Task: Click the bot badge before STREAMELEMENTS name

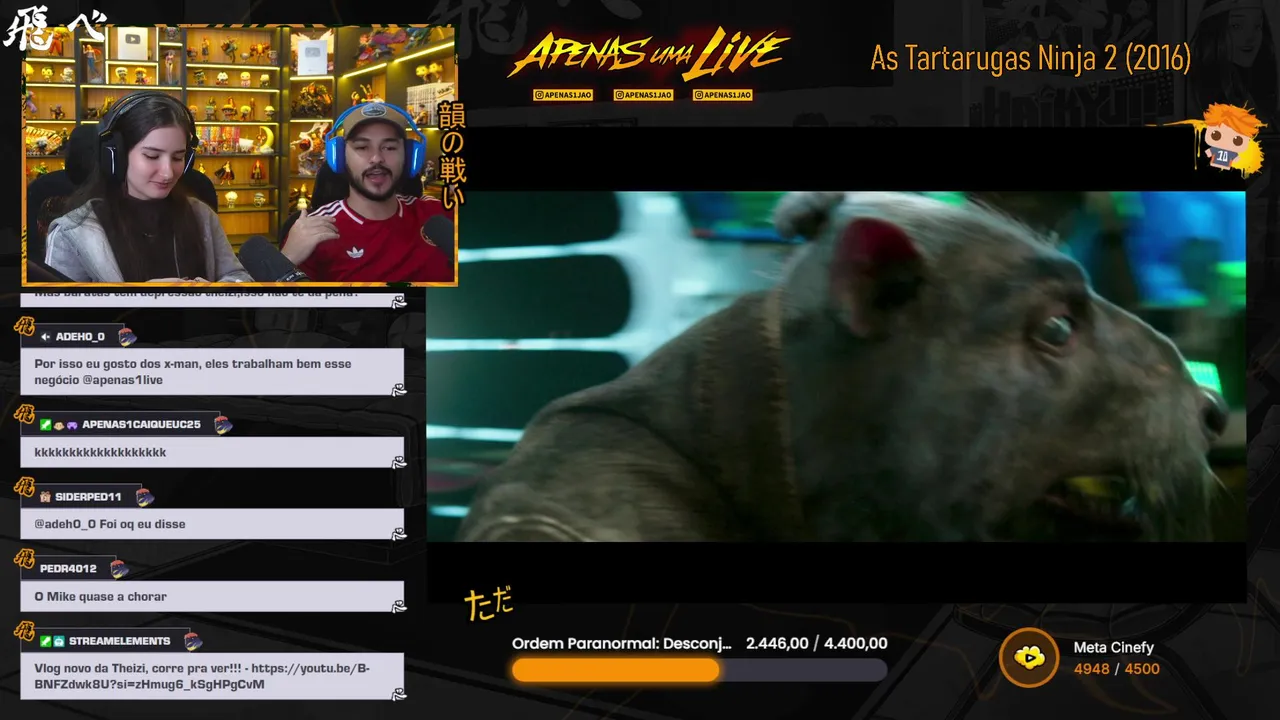Action: tap(59, 641)
